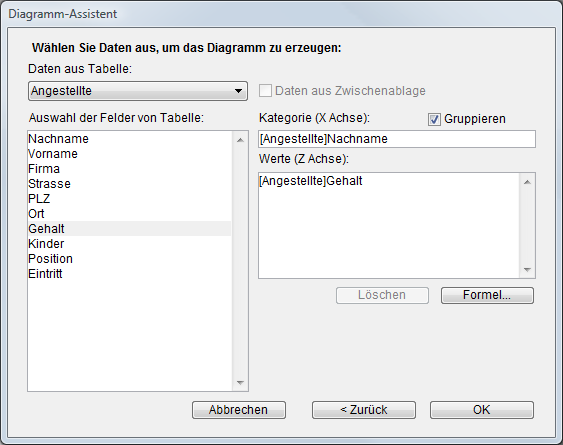Open the Formel... dialog button
Image resolution: width=563 pixels, height=445 pixels.
487,295
